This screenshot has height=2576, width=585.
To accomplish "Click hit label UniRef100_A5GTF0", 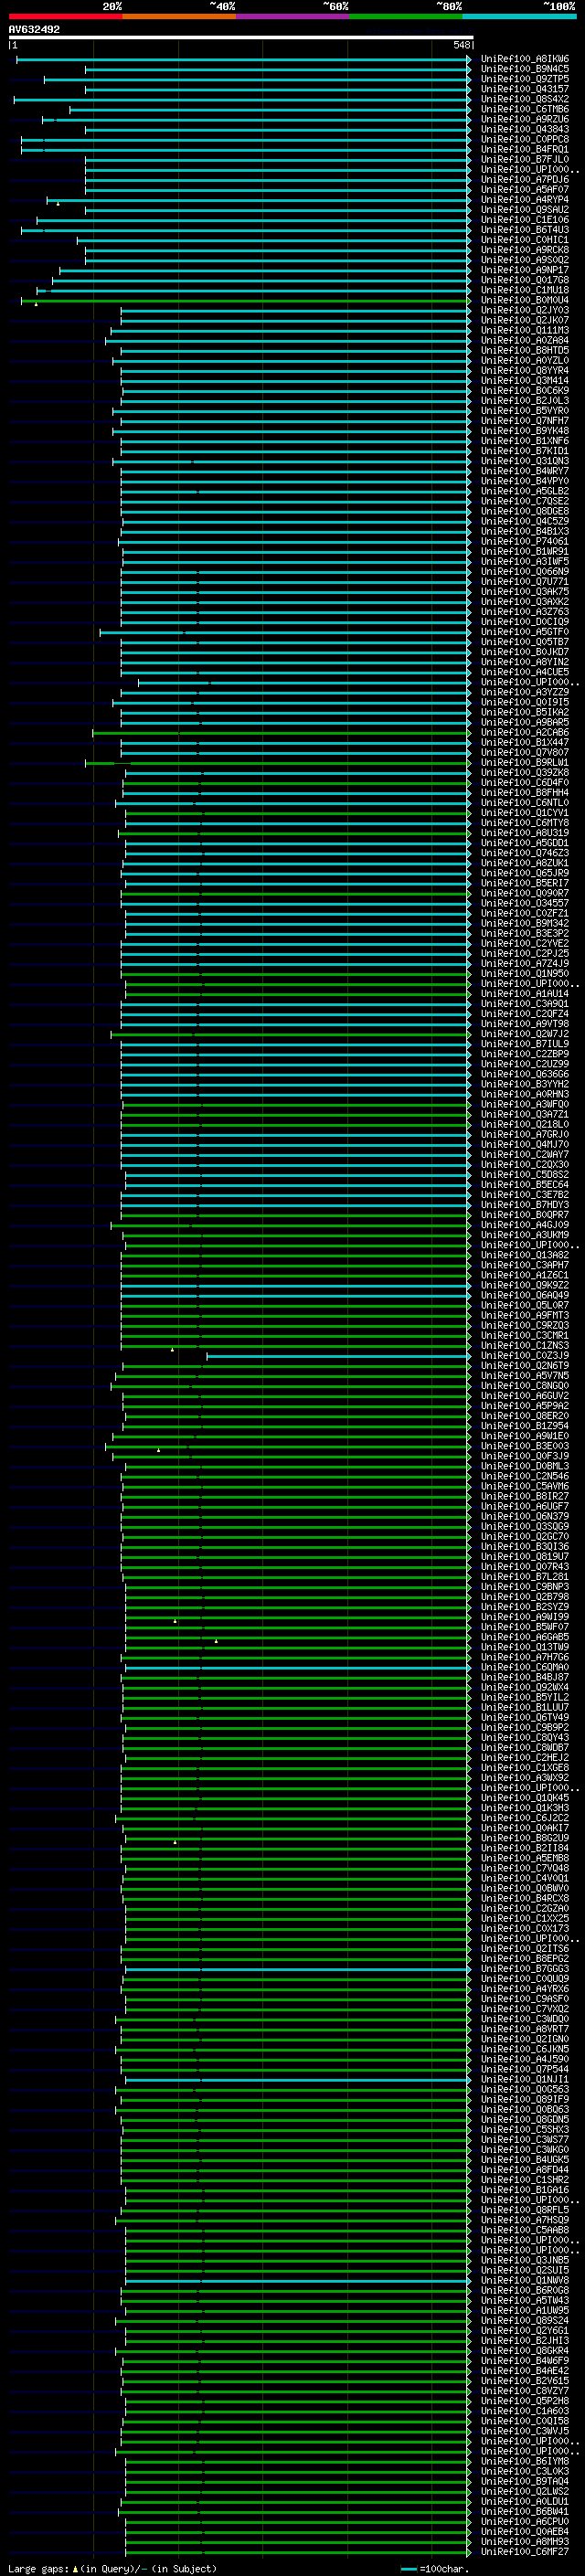I will [525, 632].
